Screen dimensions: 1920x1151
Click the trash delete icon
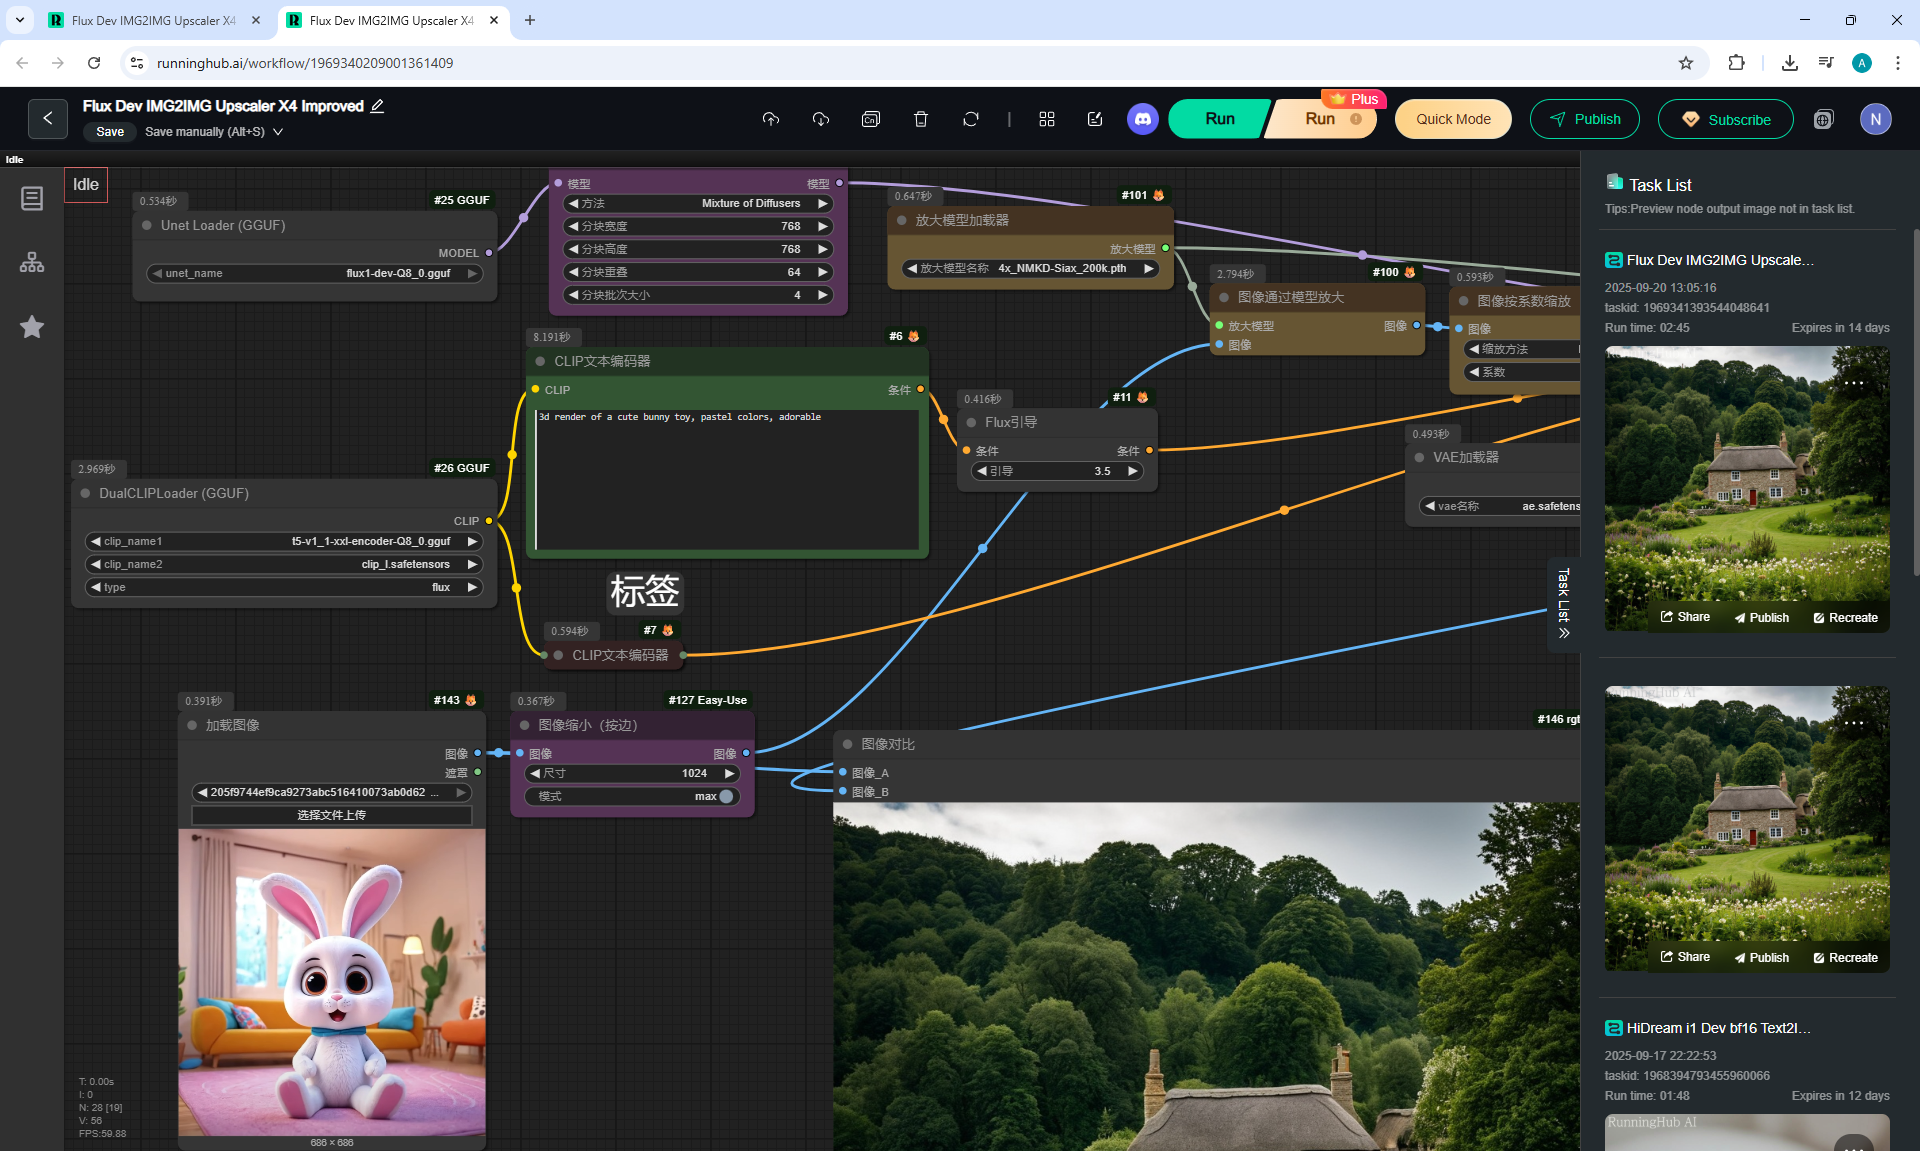pyautogui.click(x=920, y=119)
